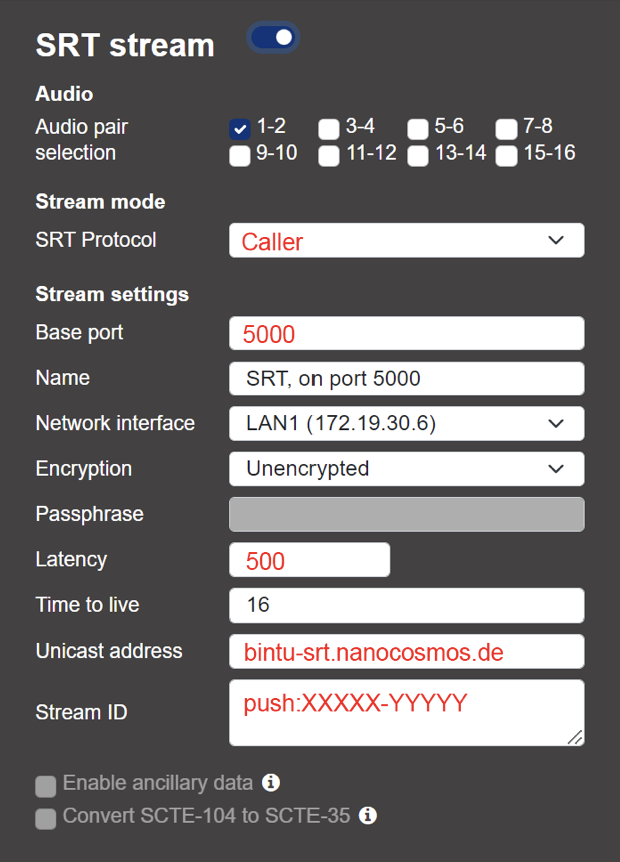Uncheck audio pair 1-2

(238, 128)
